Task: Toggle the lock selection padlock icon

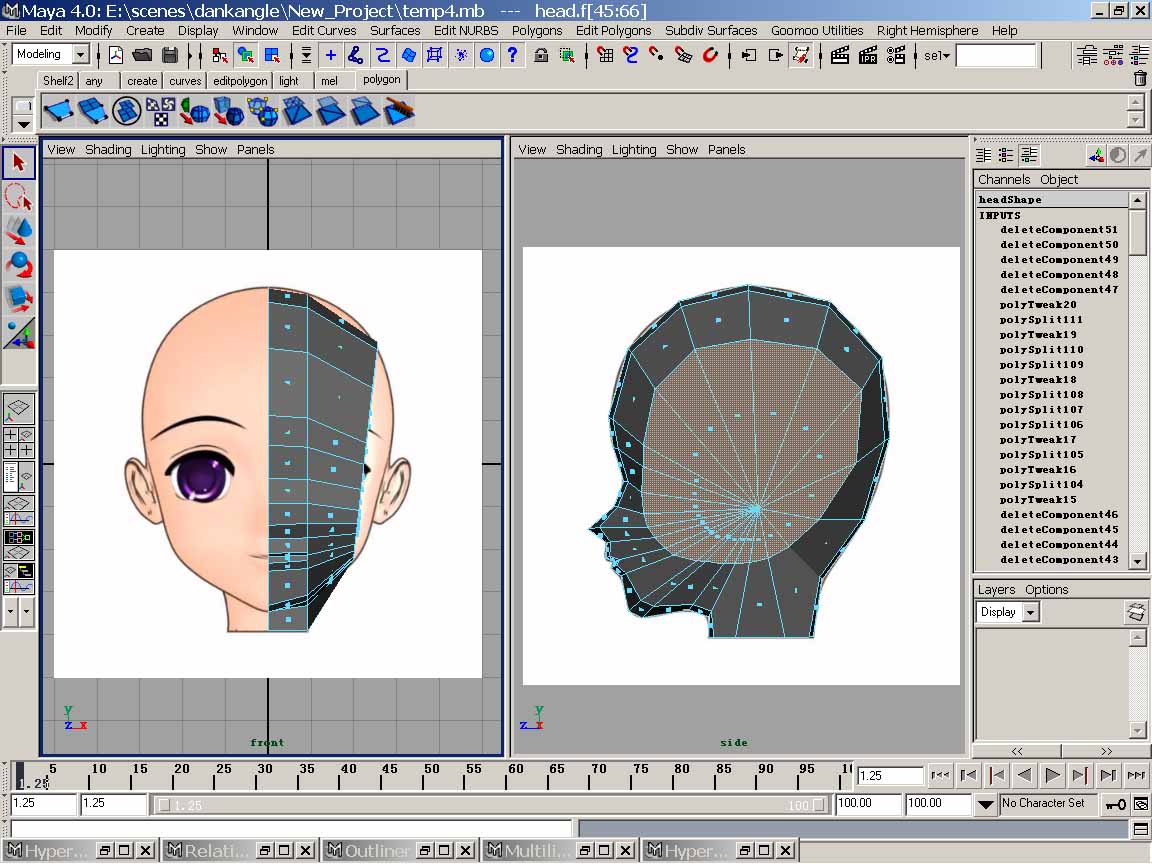Action: (x=541, y=55)
